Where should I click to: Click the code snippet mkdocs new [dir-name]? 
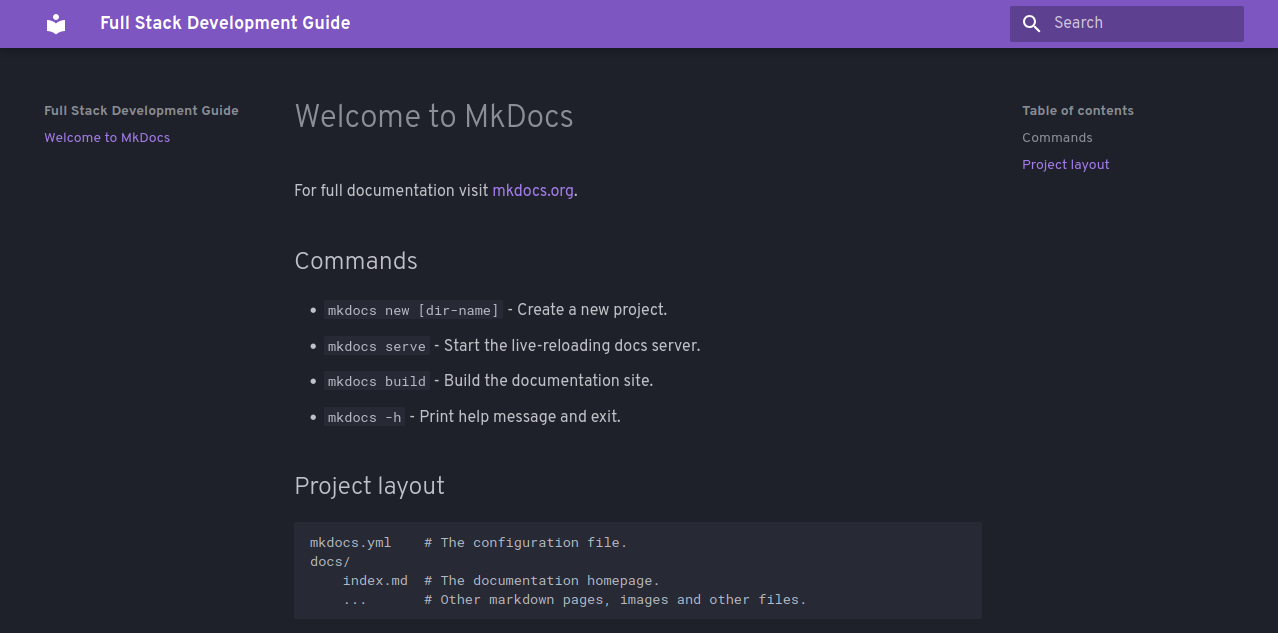pyautogui.click(x=413, y=310)
